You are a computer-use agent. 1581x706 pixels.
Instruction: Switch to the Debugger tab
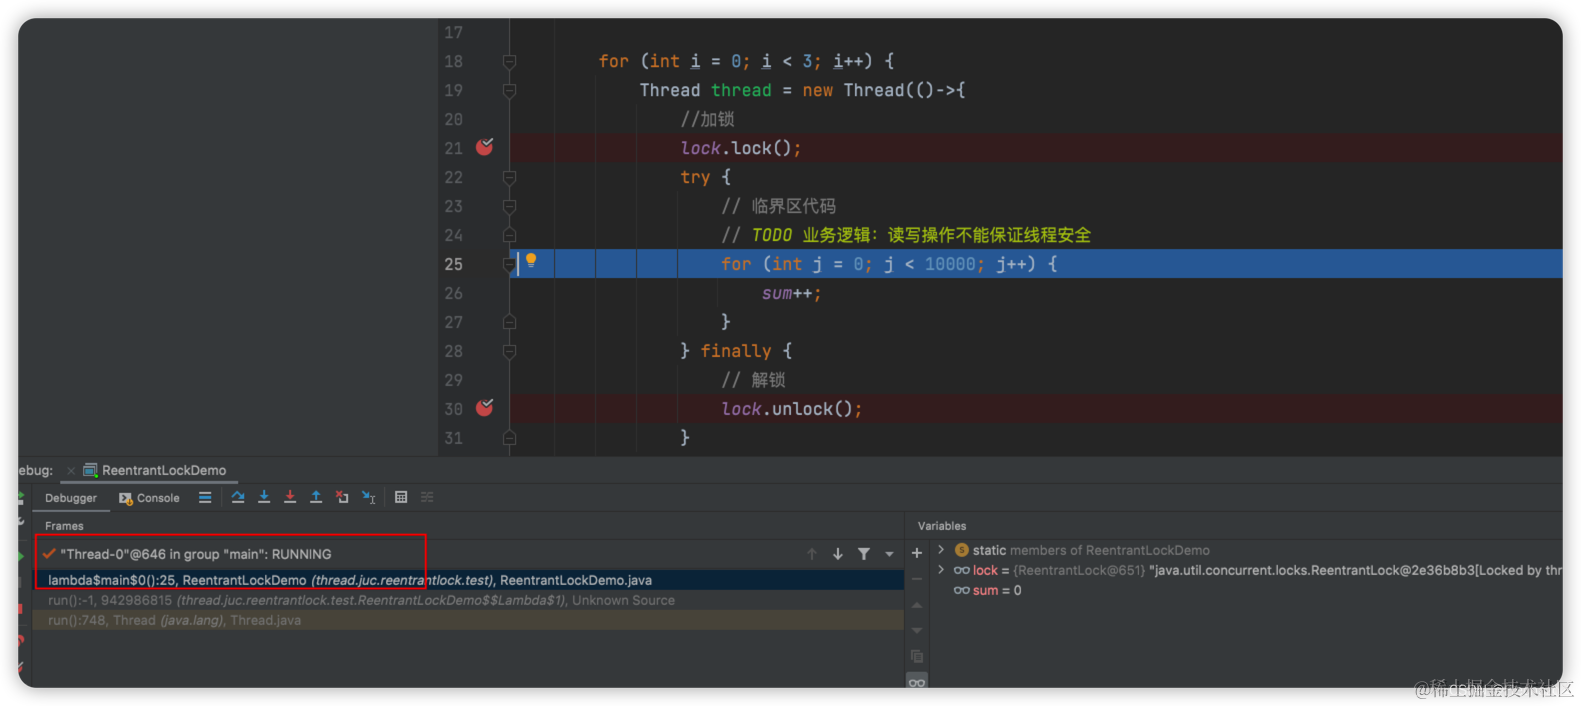[x=71, y=498]
